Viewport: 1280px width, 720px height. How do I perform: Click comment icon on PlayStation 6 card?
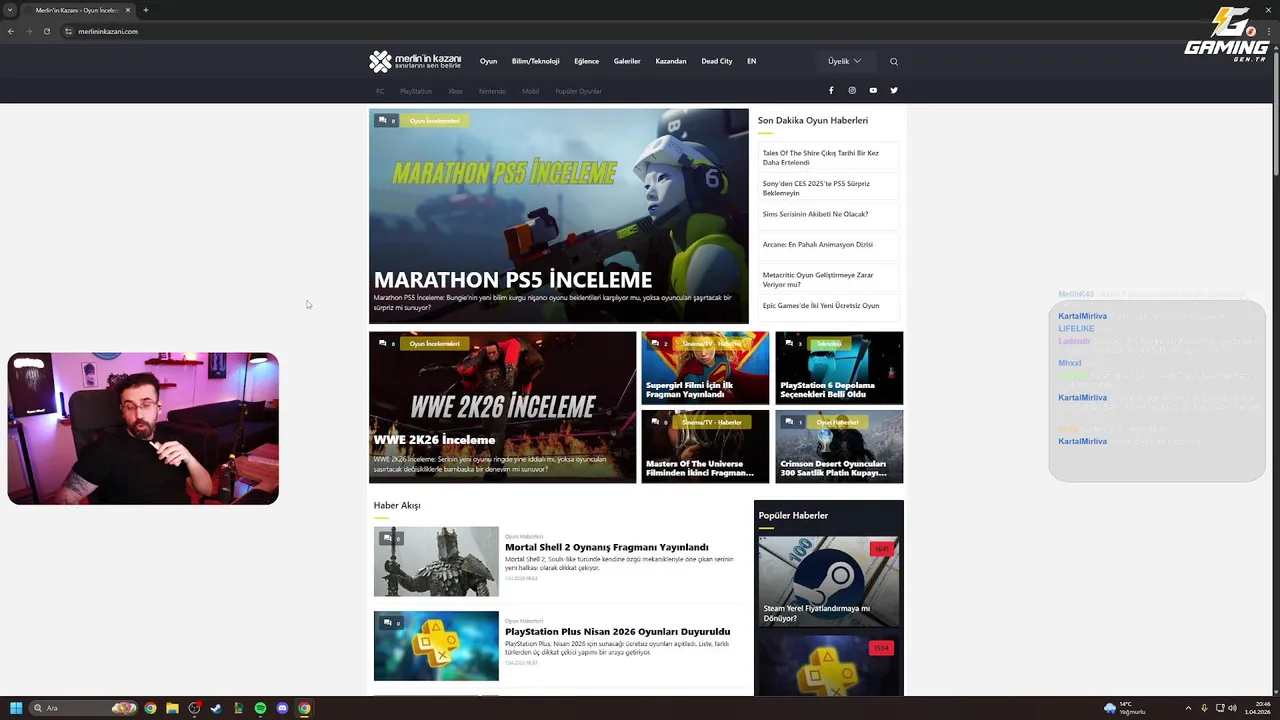[x=788, y=343]
